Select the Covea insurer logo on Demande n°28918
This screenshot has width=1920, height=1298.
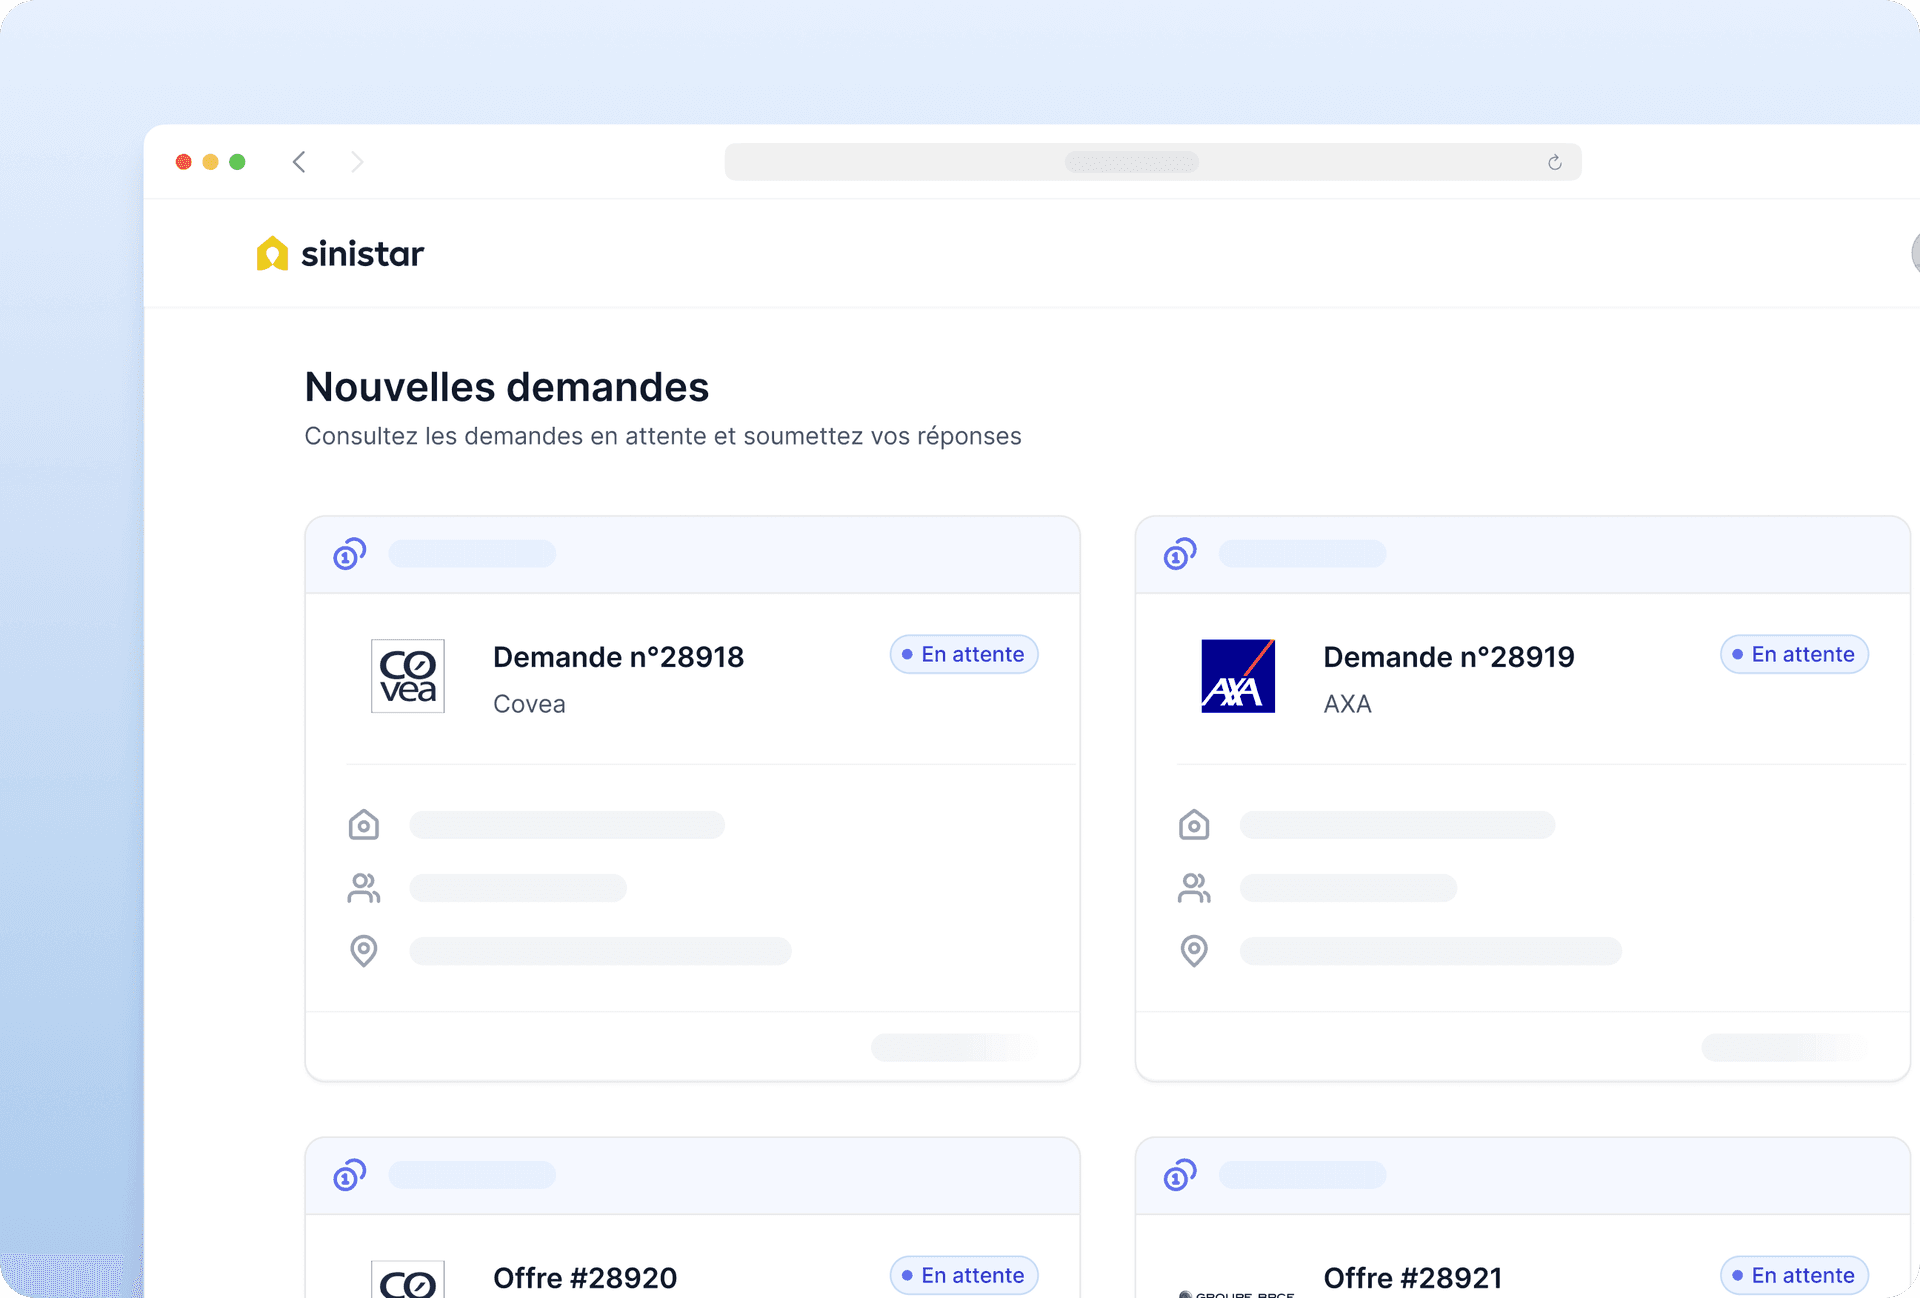[x=408, y=676]
